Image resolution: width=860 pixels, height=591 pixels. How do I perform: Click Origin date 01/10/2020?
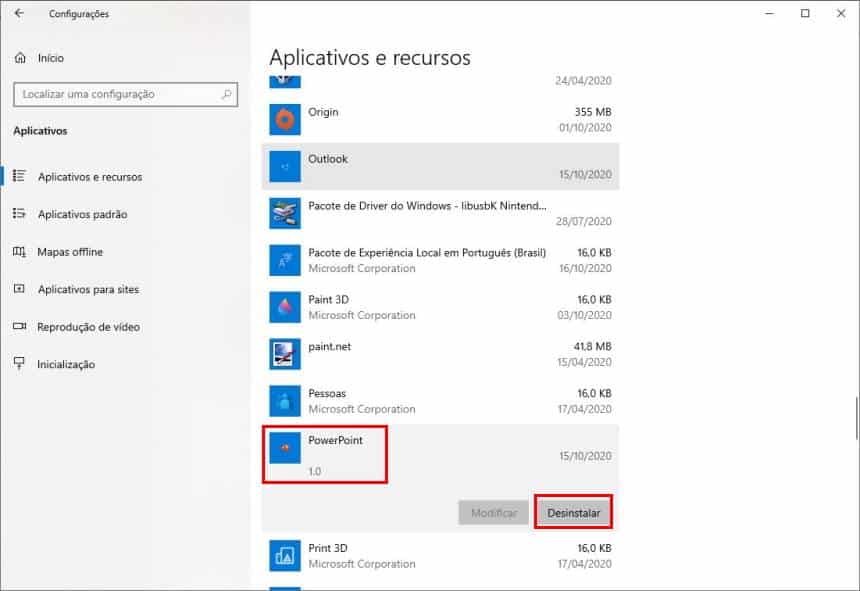click(585, 128)
